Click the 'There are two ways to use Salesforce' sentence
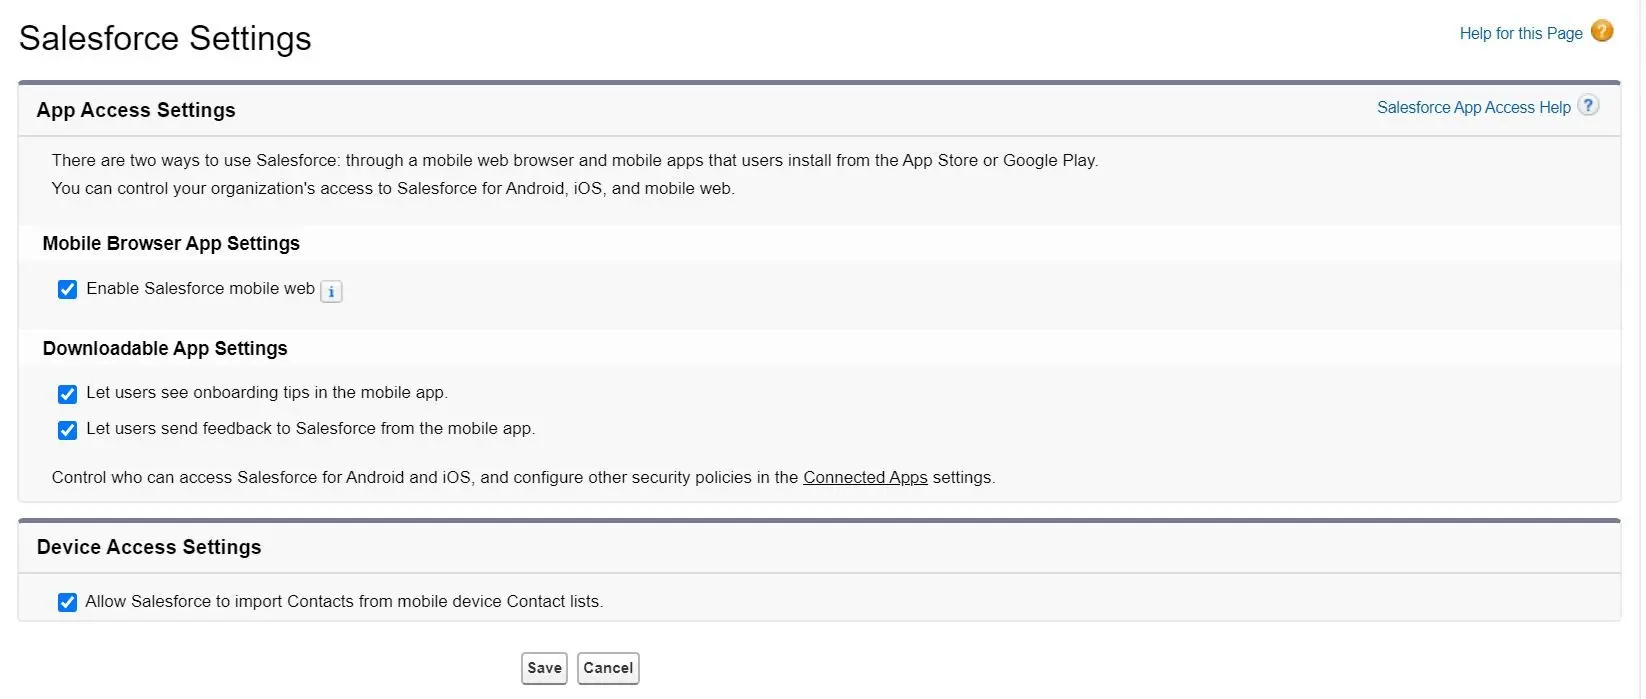 pyautogui.click(x=575, y=160)
